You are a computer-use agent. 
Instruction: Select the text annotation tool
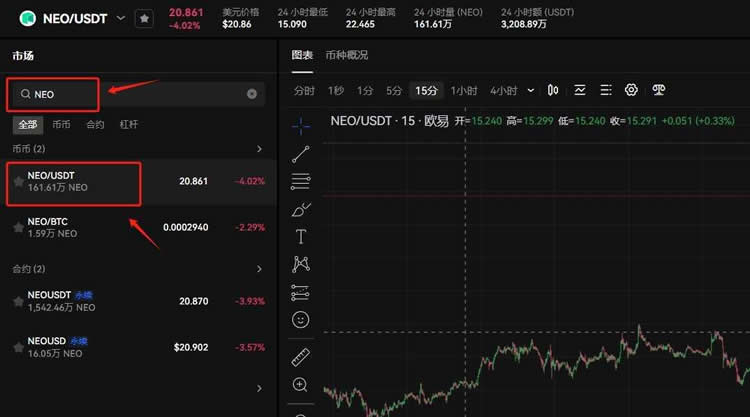(x=300, y=237)
